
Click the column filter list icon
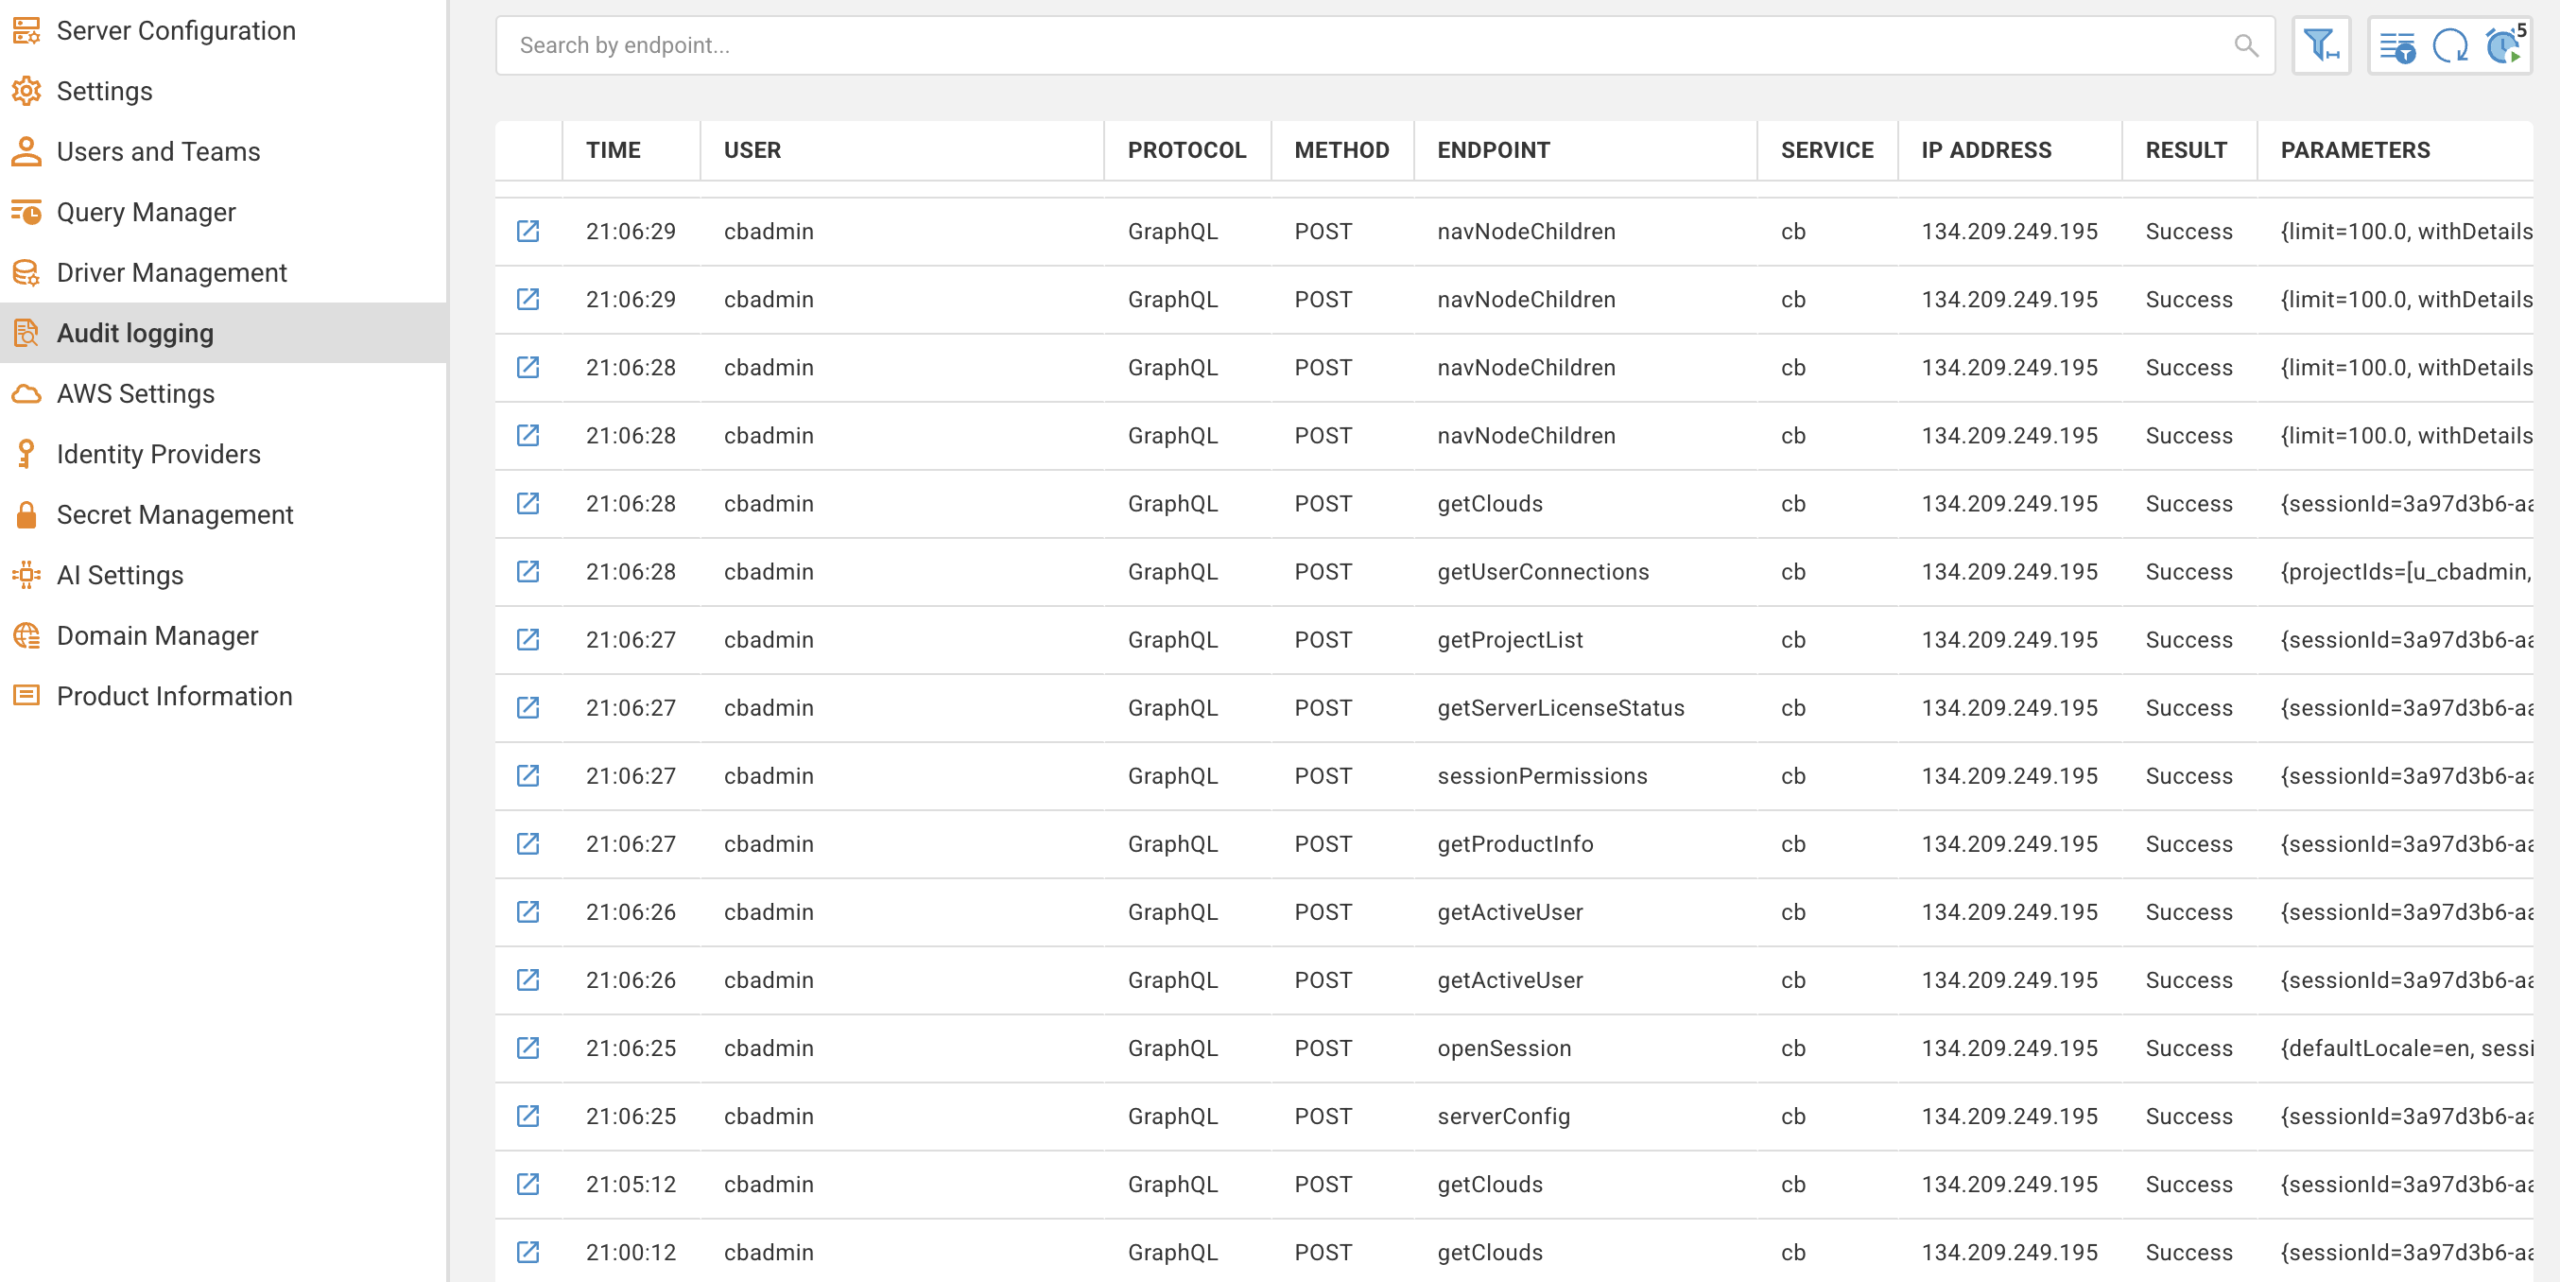(x=2397, y=46)
